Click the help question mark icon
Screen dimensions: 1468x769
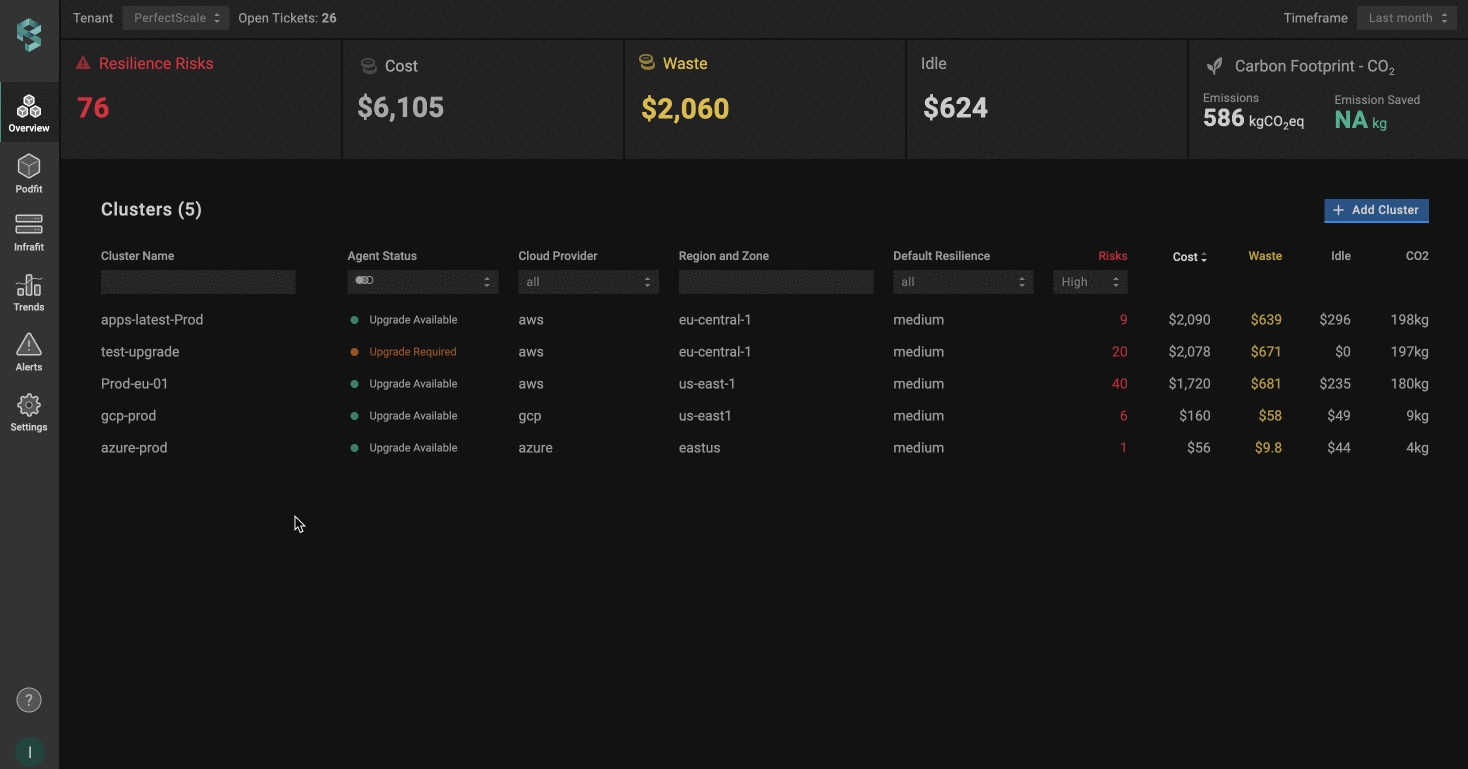(29, 700)
